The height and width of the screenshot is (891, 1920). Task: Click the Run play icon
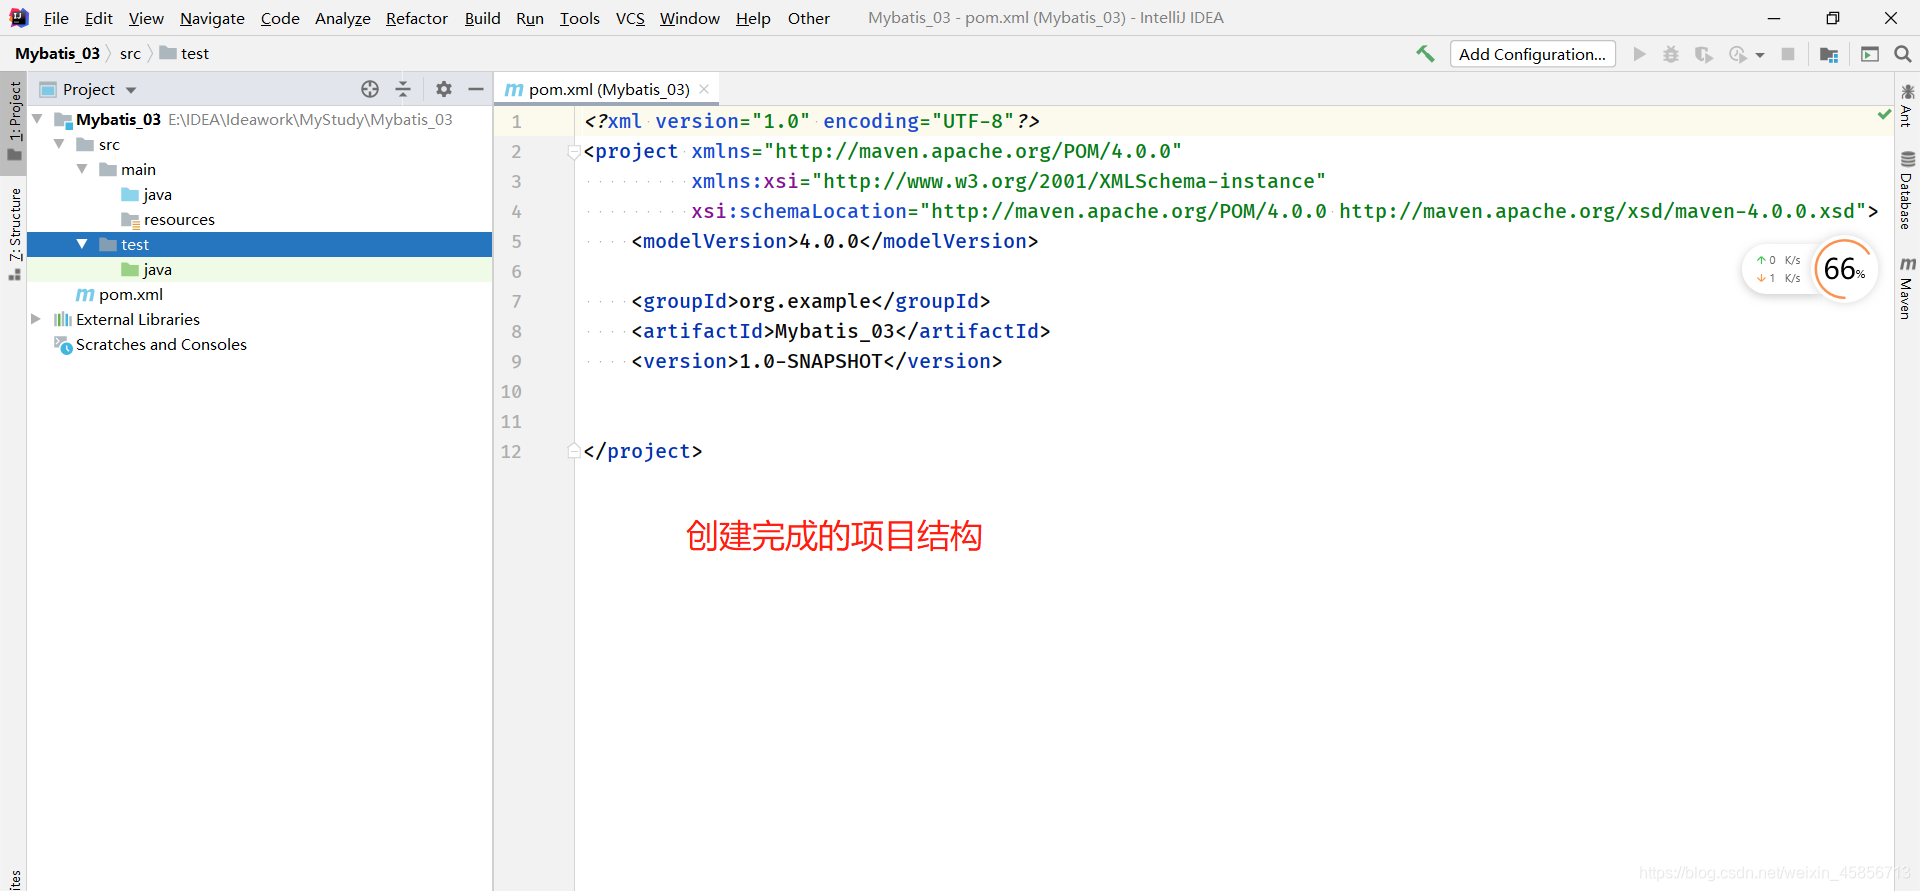pos(1639,54)
